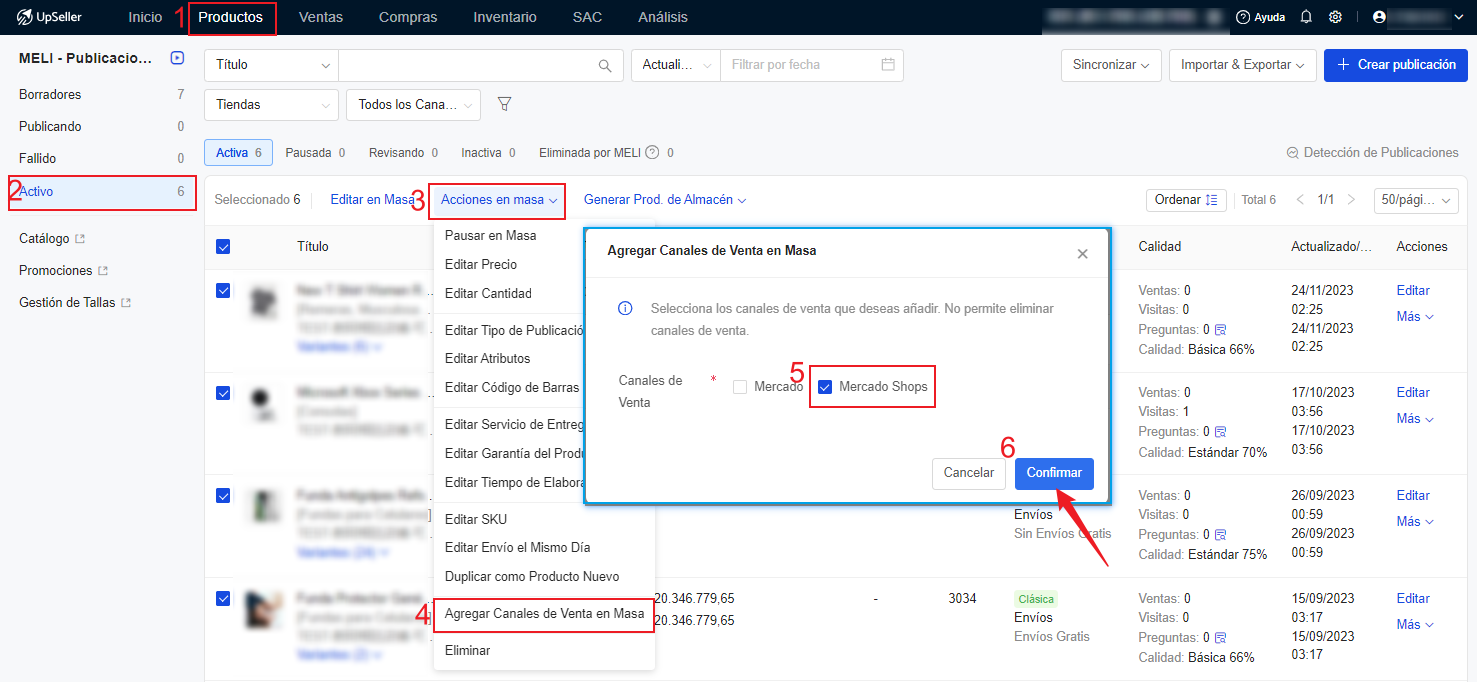Open the Inventario menu
This screenshot has height=682, width=1477.
[505, 17]
